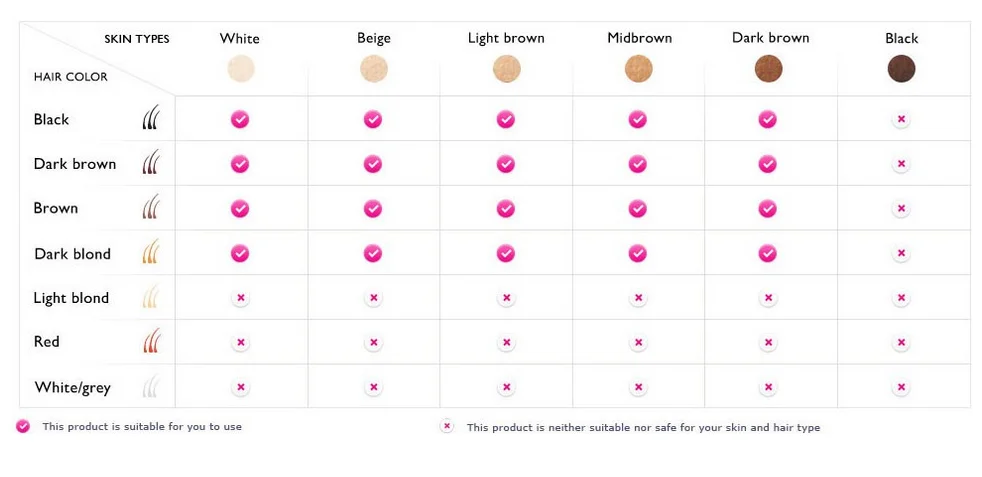
Task: Click the Dark brown hair strand icon
Action: pos(151,164)
